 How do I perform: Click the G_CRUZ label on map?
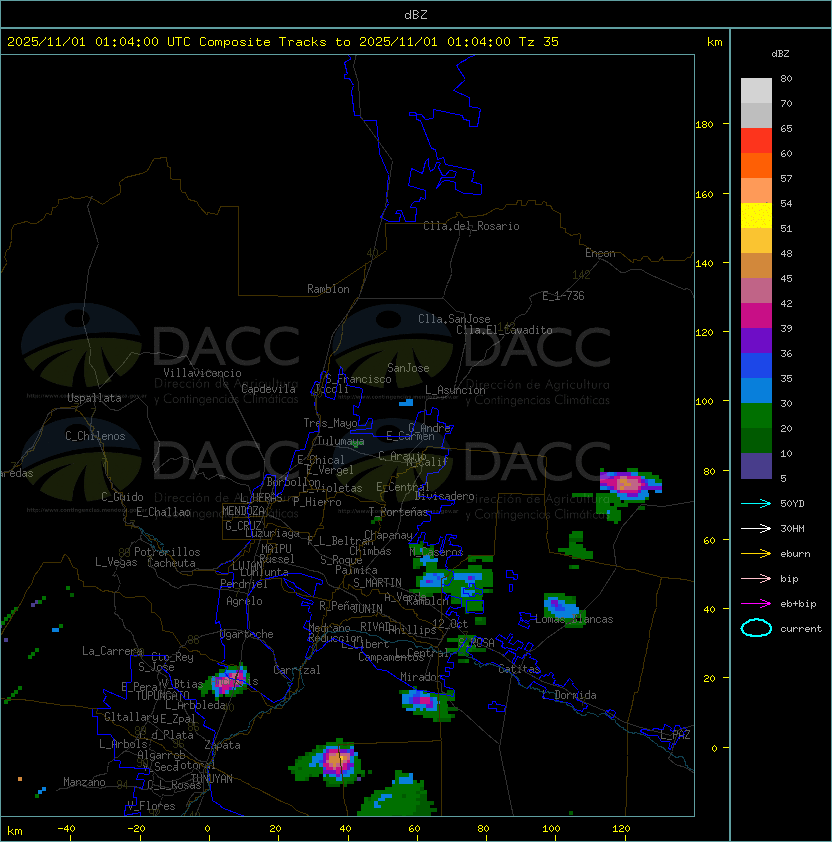pyautogui.click(x=243, y=526)
